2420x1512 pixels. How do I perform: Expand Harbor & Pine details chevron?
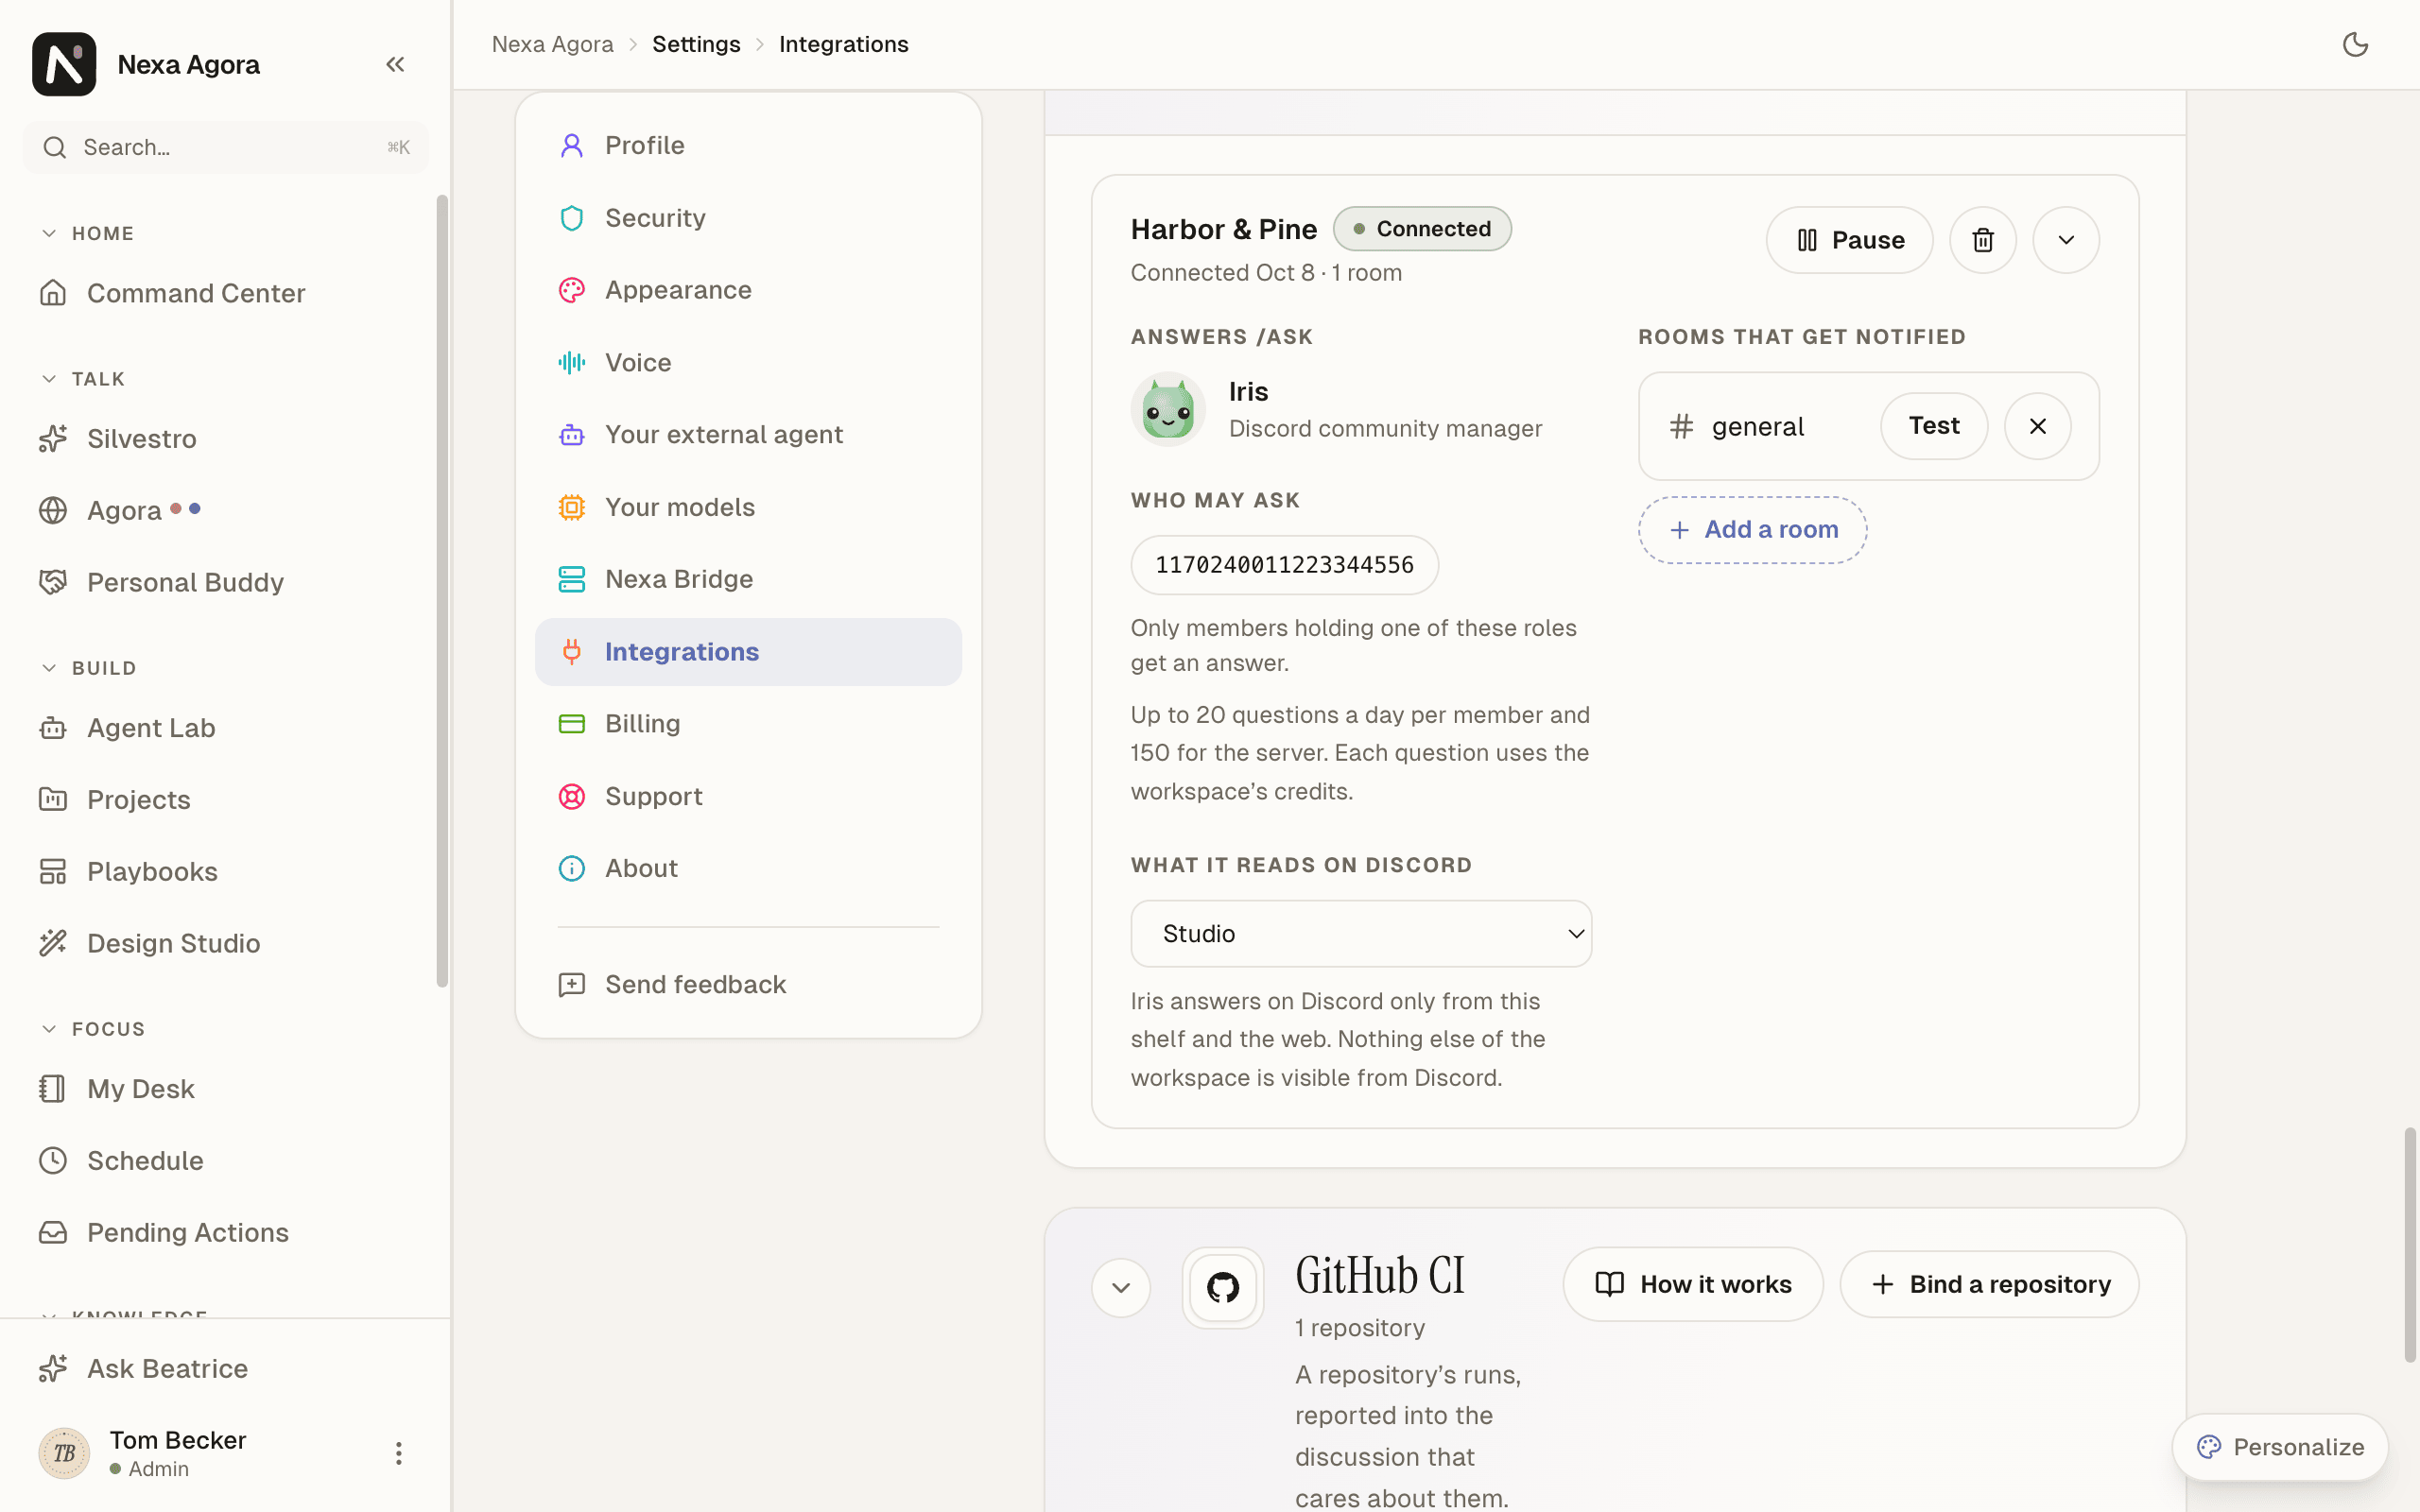(x=2066, y=240)
